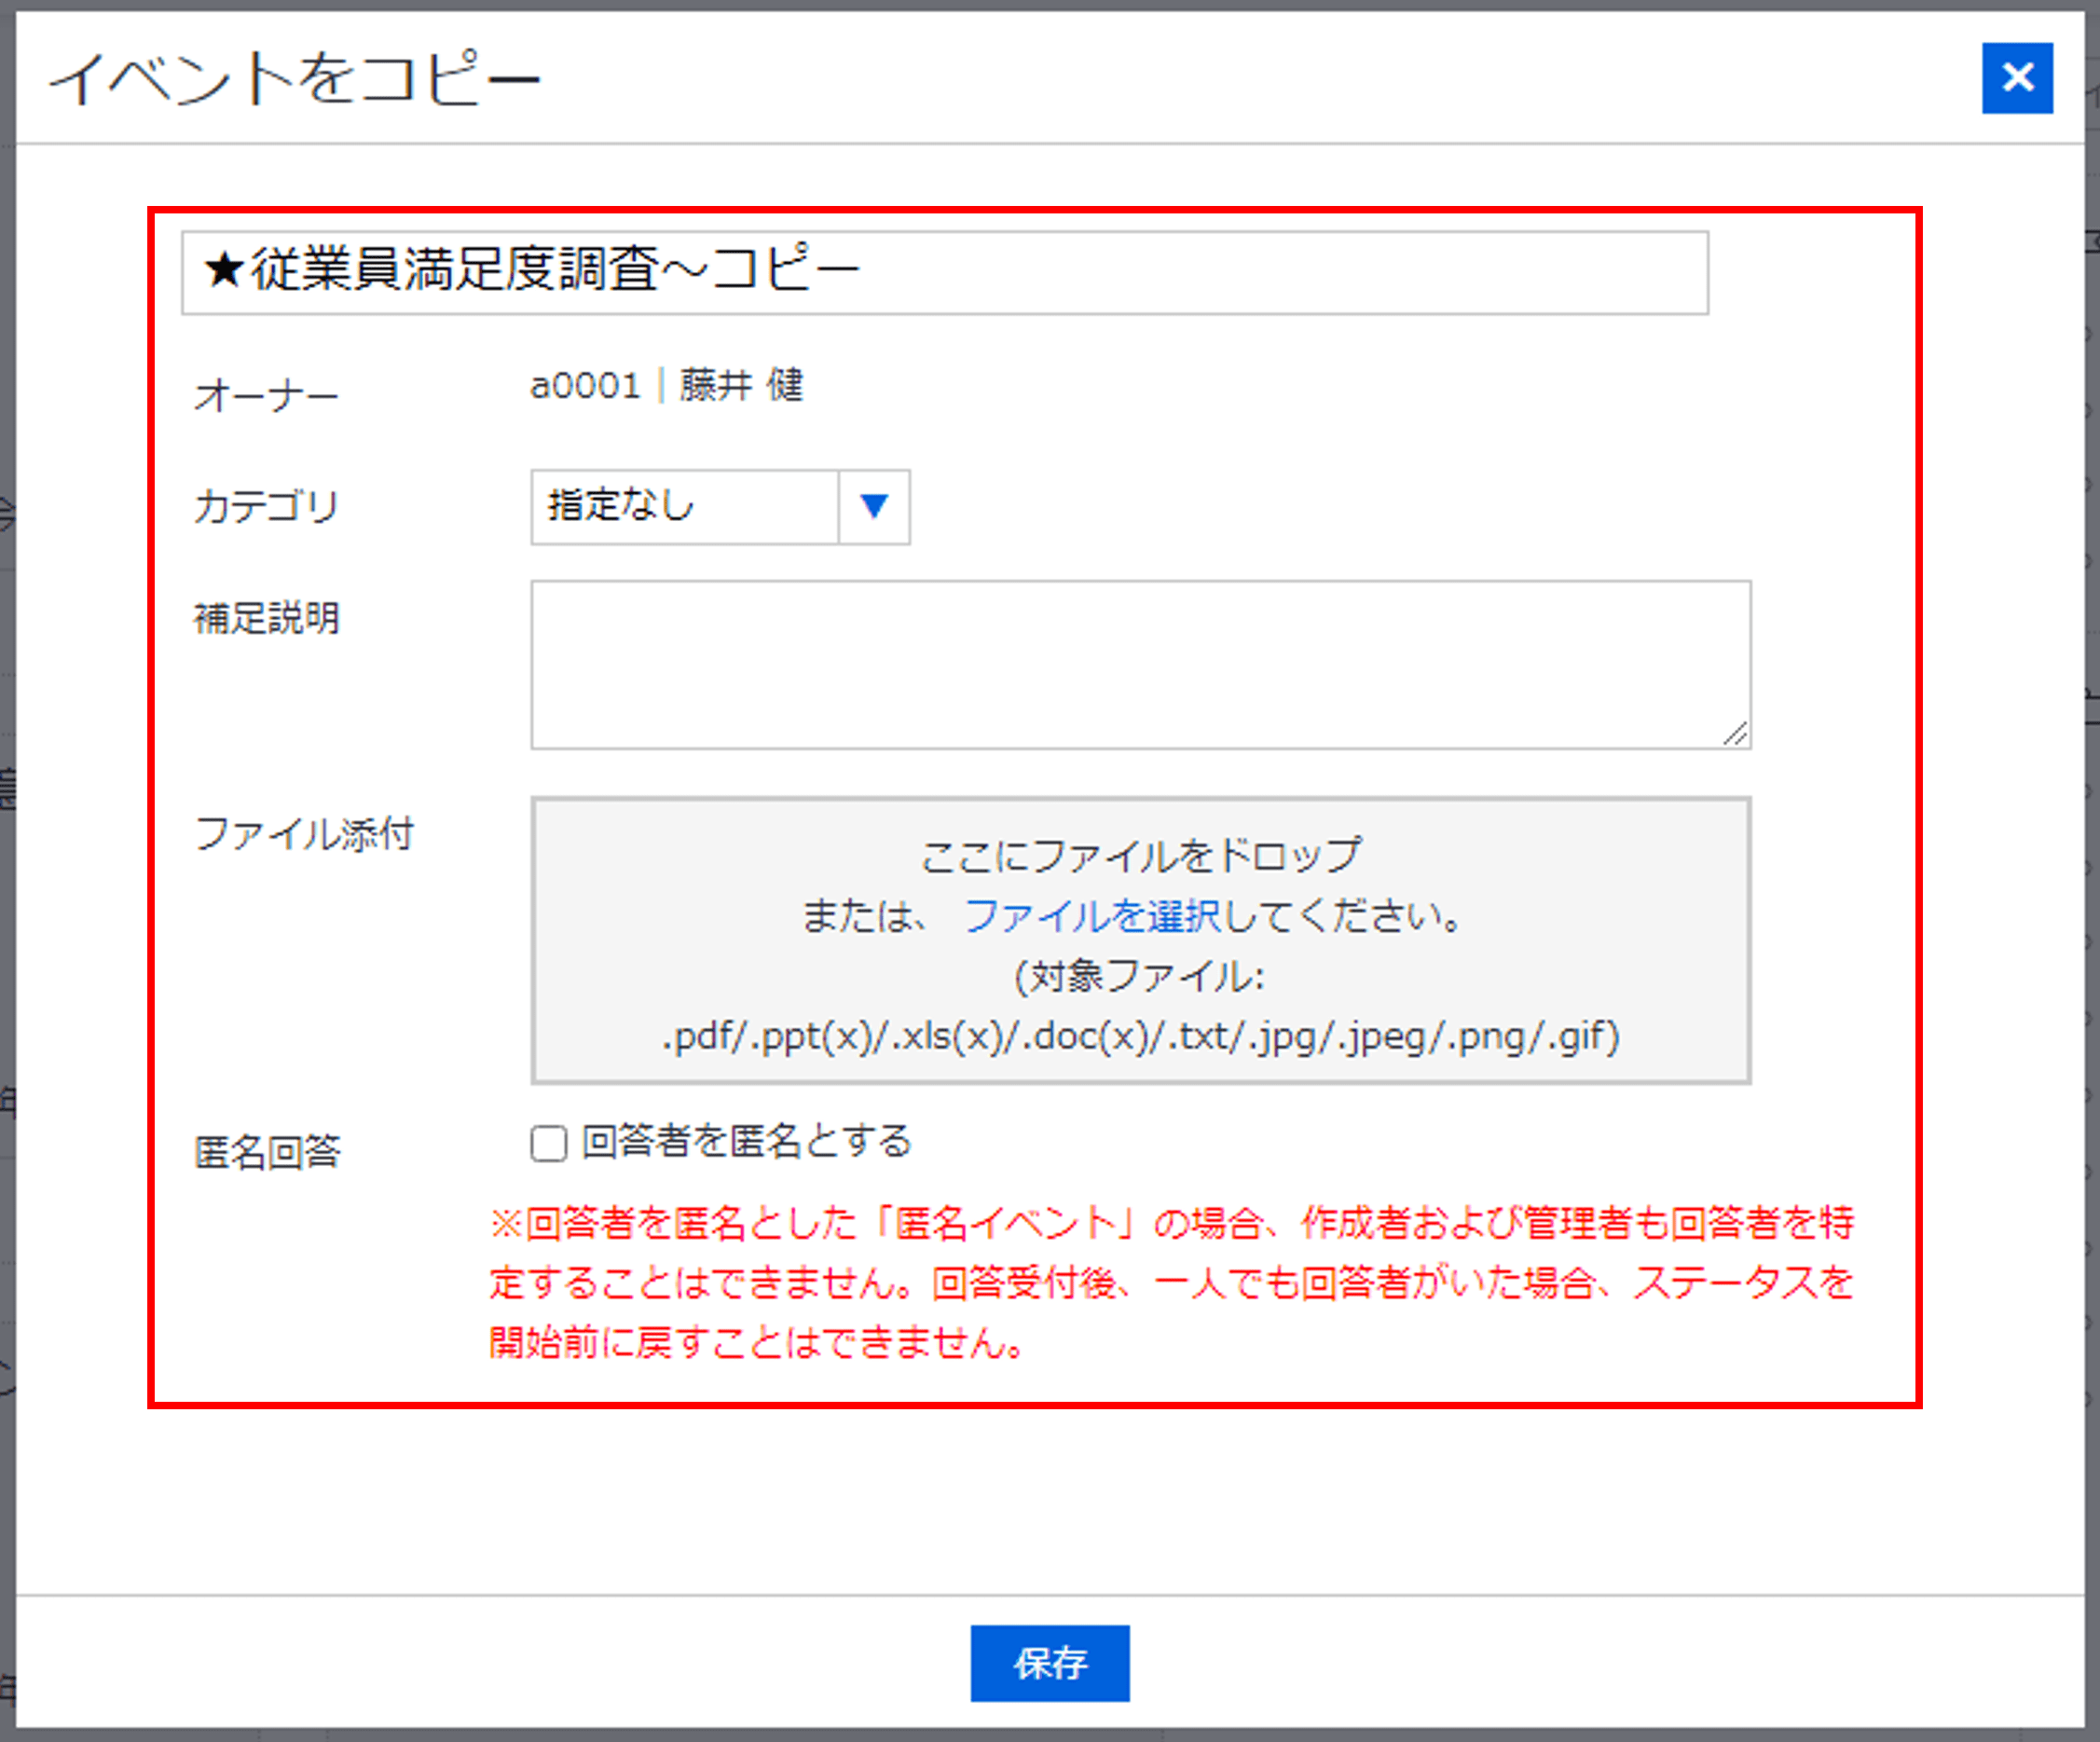The width and height of the screenshot is (2100, 1742).
Task: Click the owner ID a0001
Action: [585, 385]
